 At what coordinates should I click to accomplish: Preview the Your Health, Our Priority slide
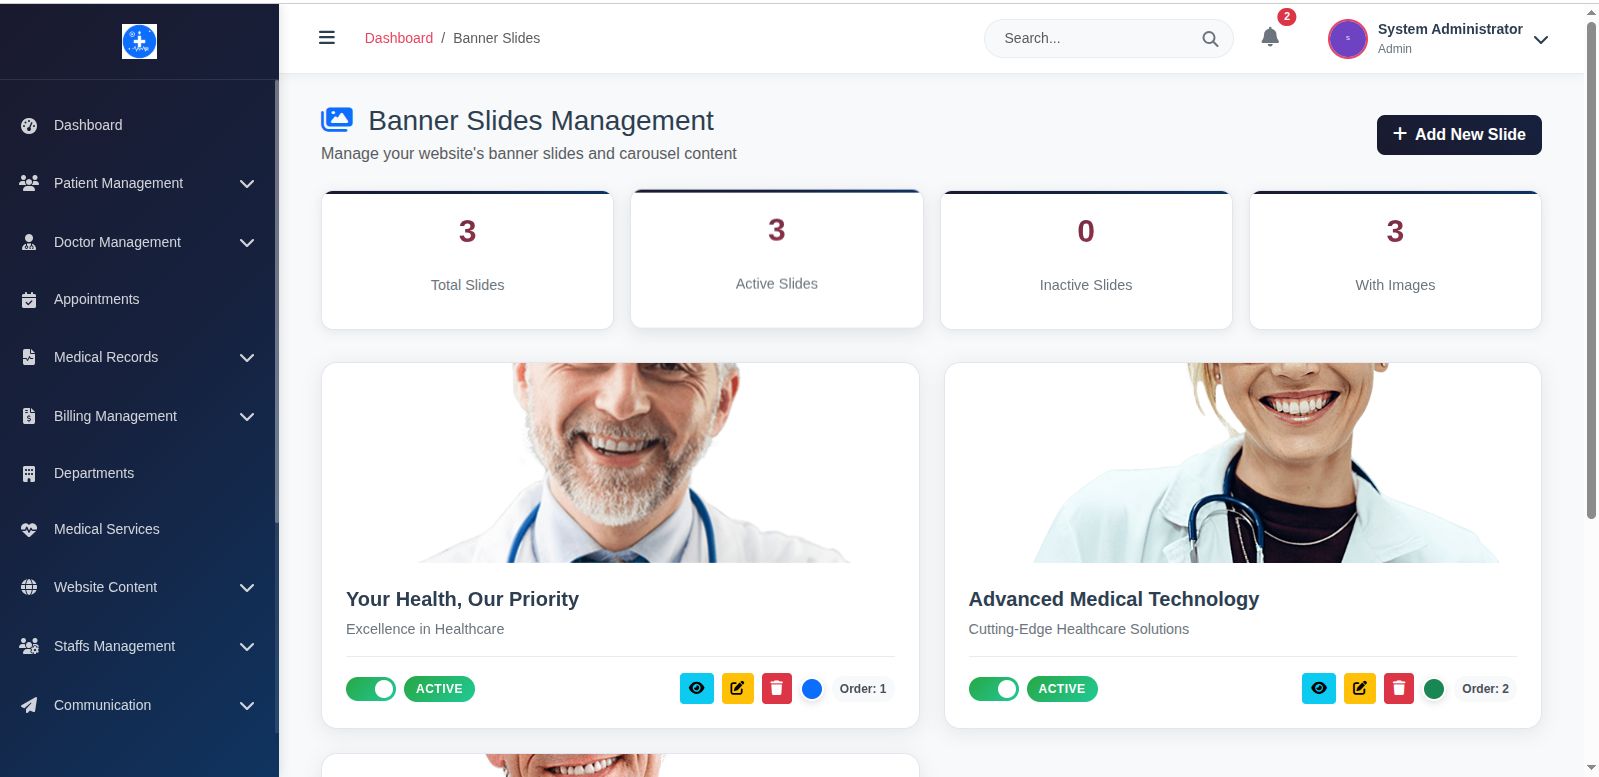point(697,688)
